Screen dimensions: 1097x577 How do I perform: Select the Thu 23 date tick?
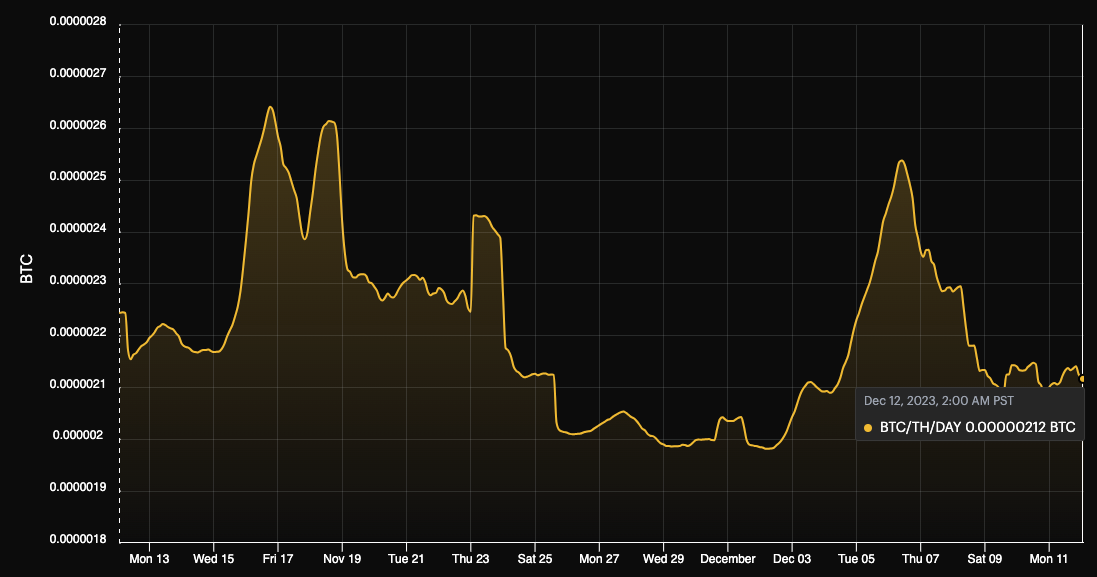click(x=471, y=559)
